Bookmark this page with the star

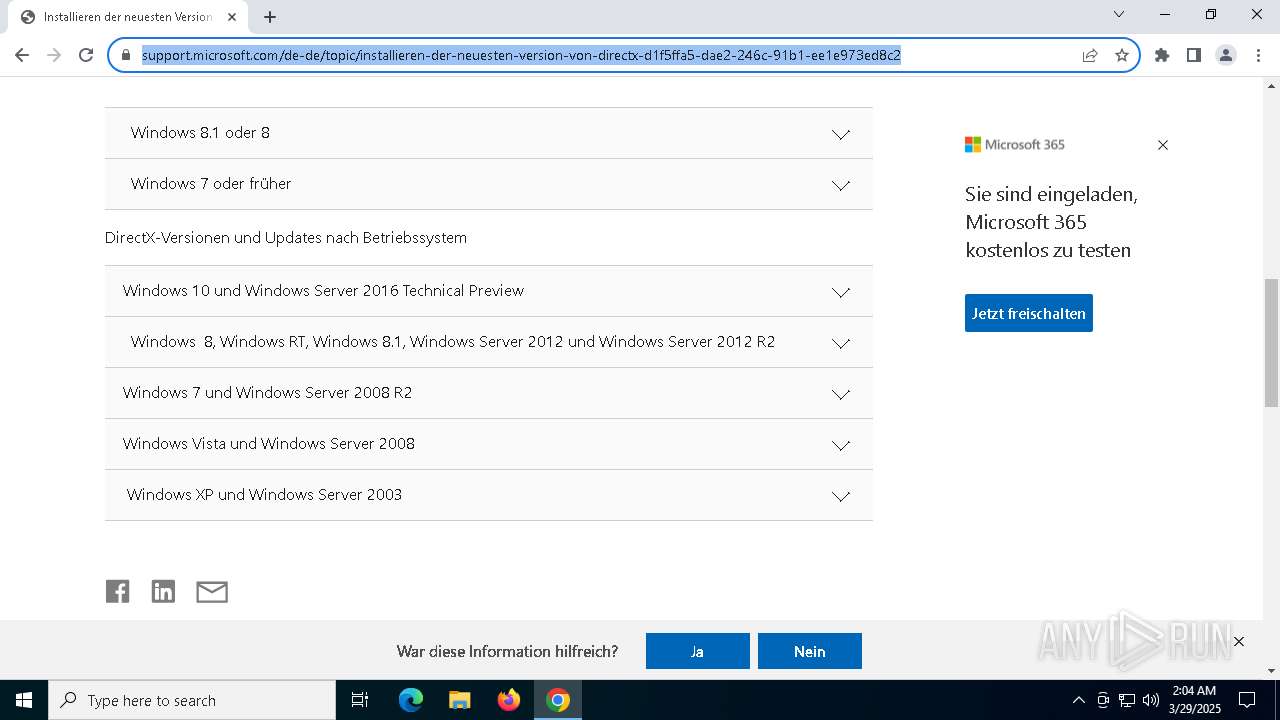click(x=1122, y=55)
